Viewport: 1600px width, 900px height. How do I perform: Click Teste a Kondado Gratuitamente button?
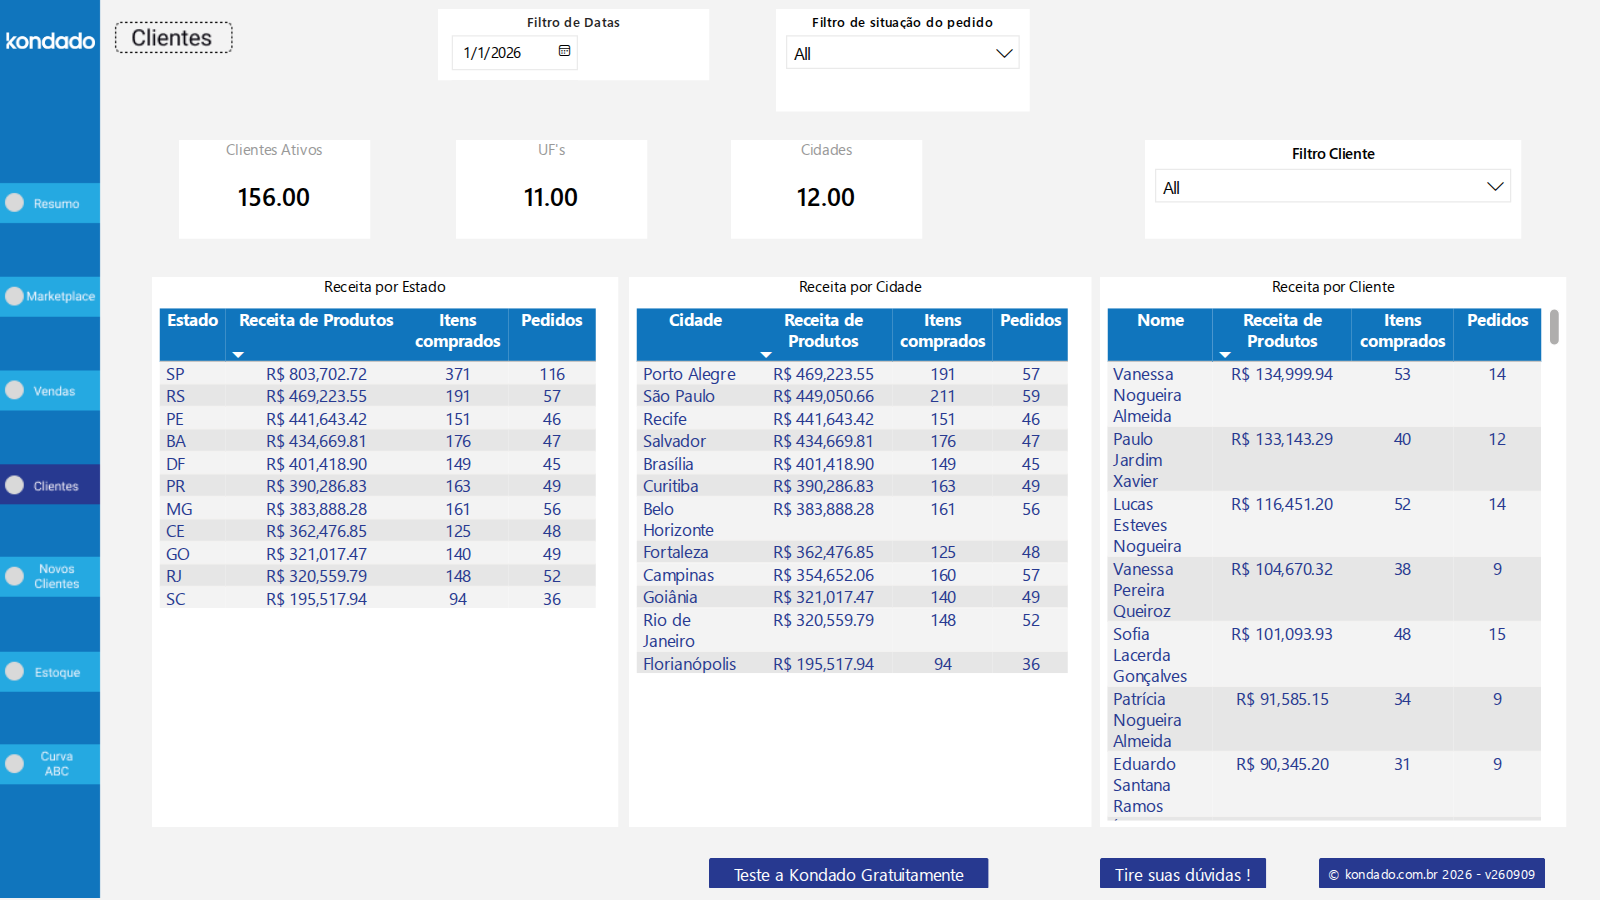pyautogui.click(x=848, y=874)
